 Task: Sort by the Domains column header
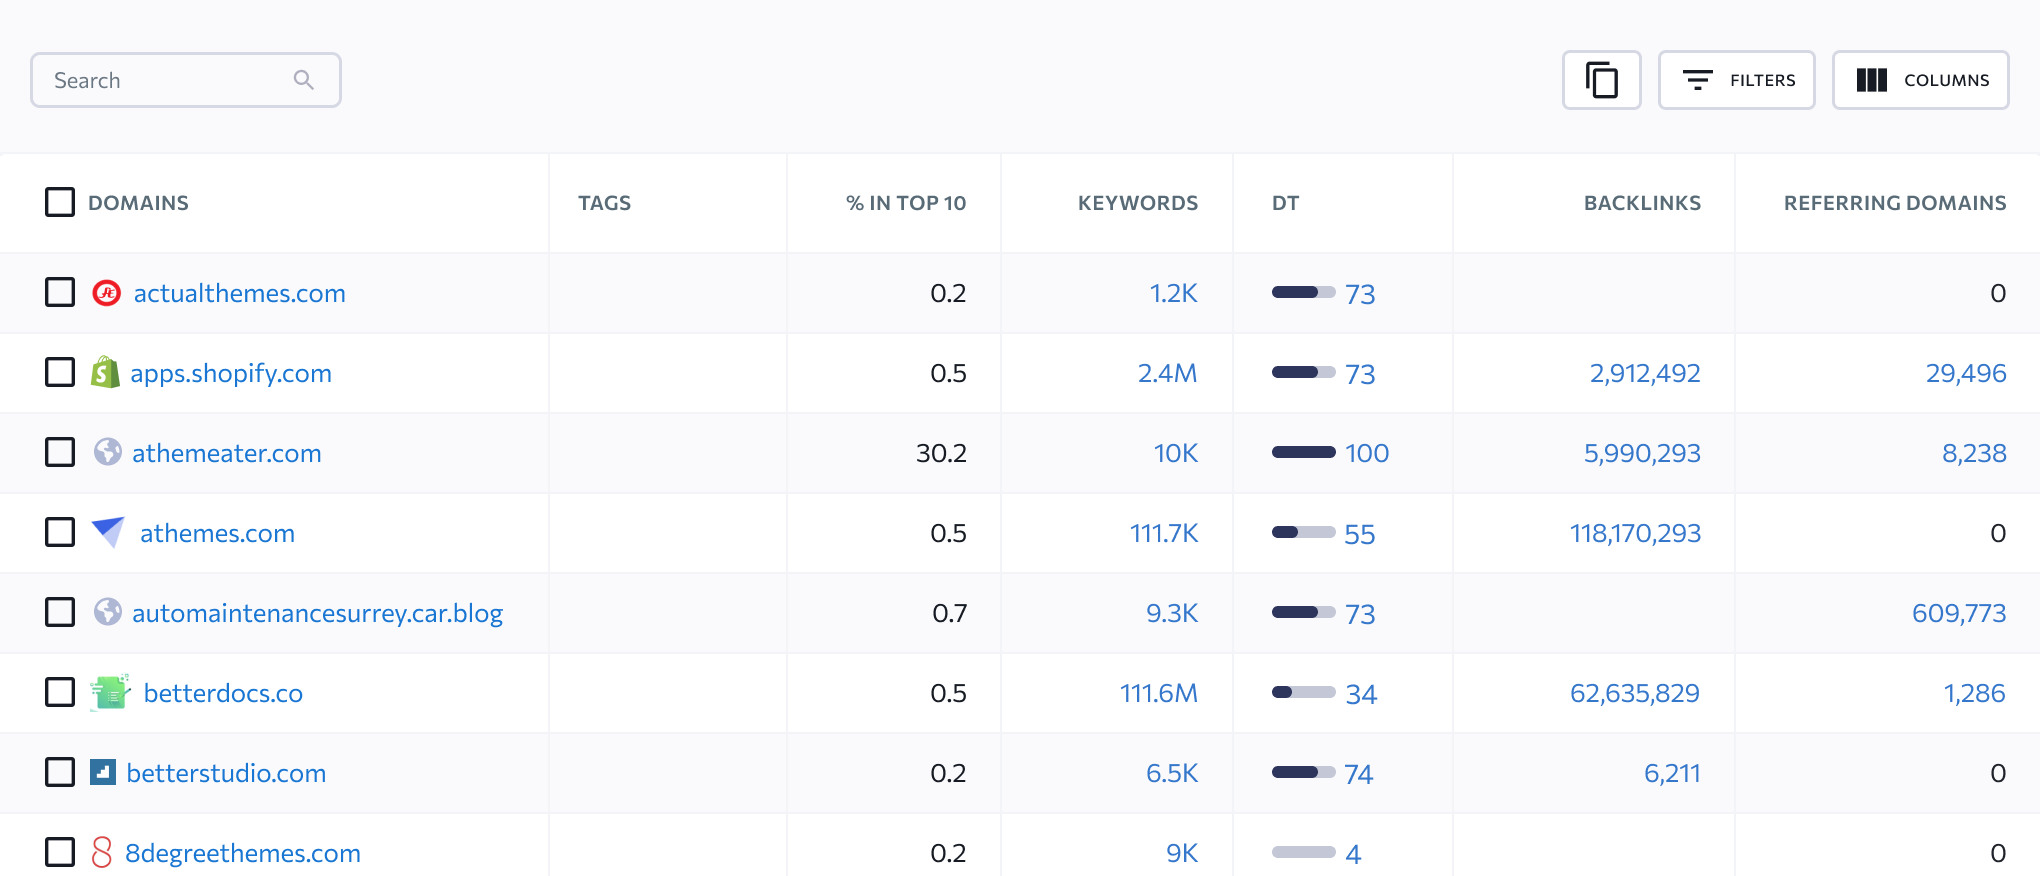(138, 203)
